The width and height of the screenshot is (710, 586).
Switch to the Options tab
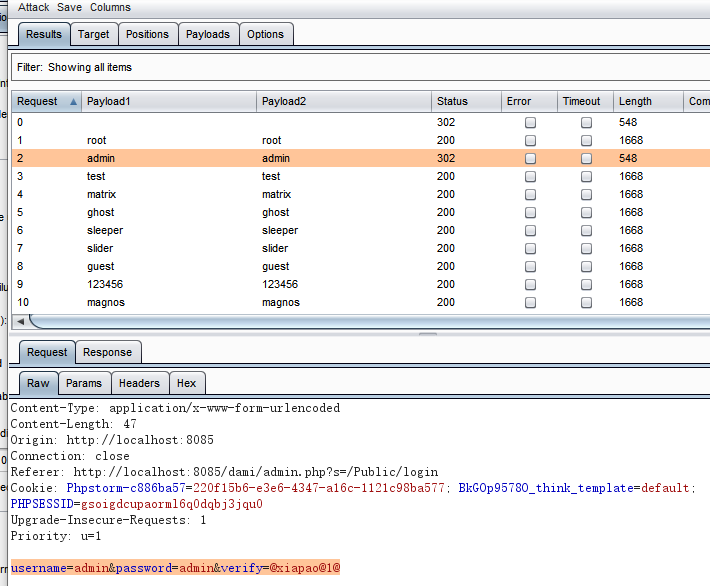click(x=266, y=34)
